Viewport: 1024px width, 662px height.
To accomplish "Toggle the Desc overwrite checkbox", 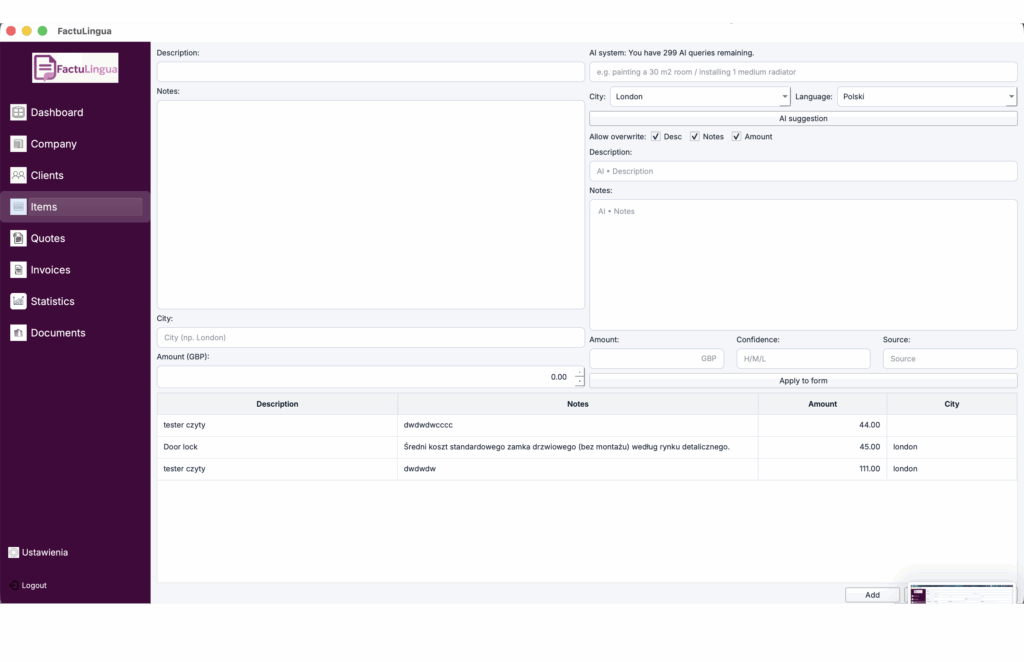I will point(656,137).
